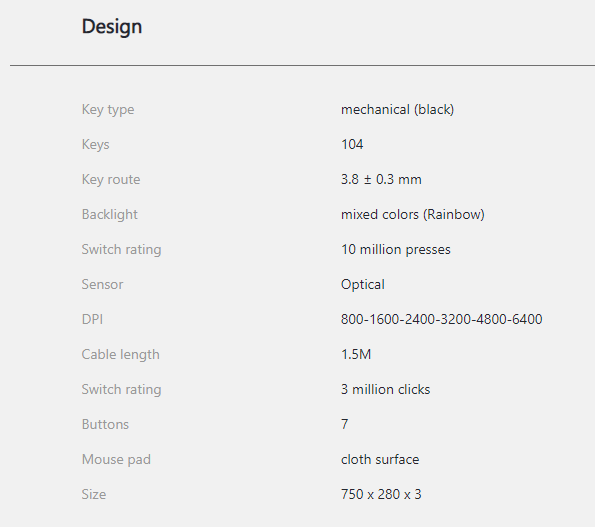
Task: Select the Key route label
Action: point(111,179)
